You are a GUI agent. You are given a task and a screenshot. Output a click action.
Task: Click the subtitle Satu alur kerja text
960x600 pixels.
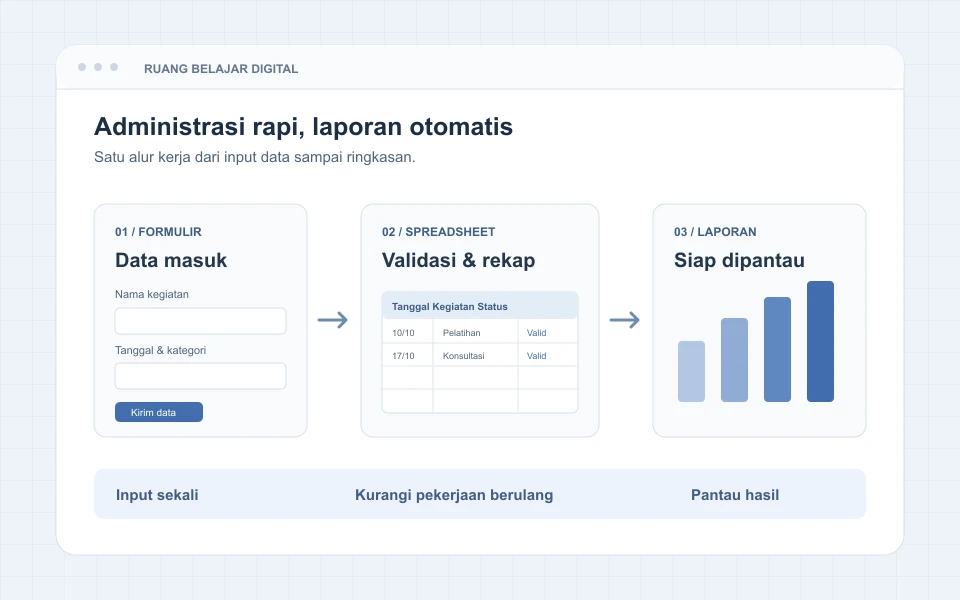point(255,157)
